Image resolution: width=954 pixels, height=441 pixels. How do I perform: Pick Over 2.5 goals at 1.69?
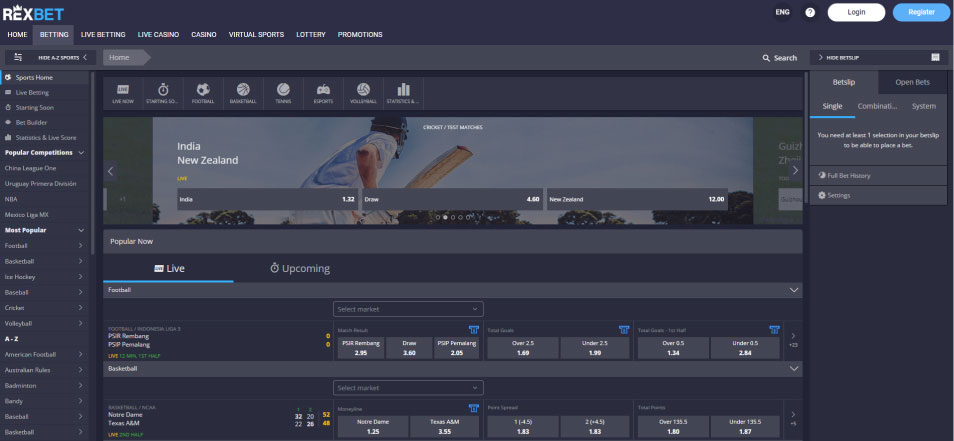pos(523,348)
